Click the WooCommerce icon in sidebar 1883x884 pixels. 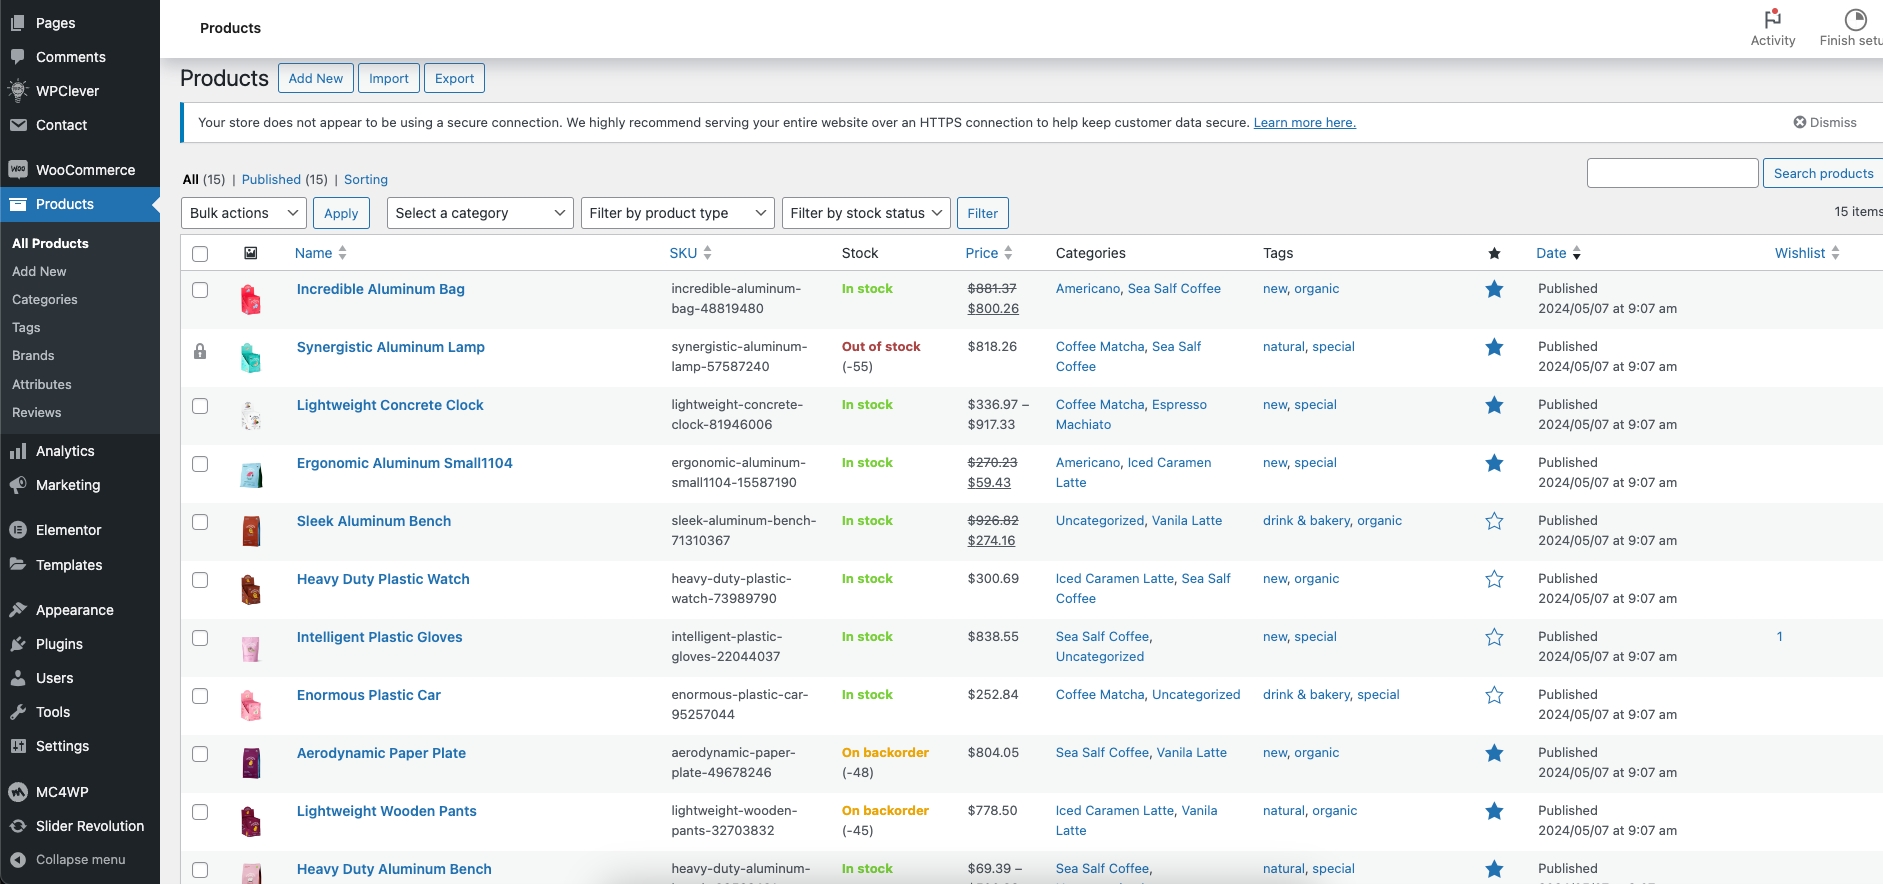click(18, 170)
